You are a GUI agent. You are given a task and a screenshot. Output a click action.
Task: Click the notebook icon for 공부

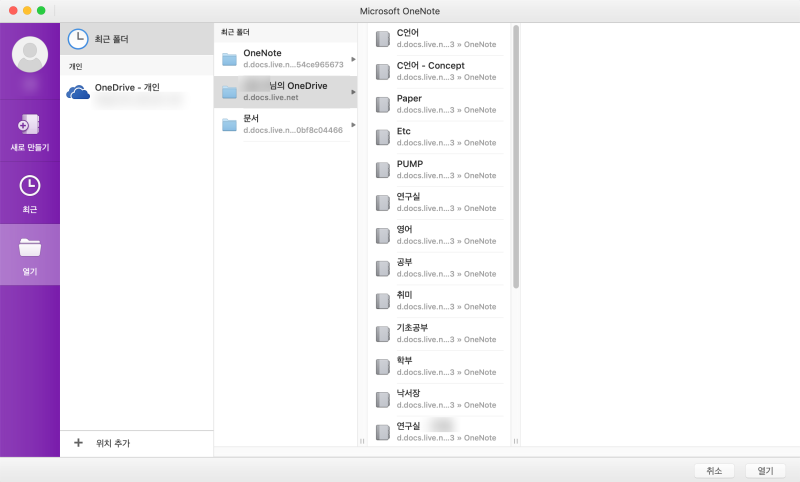point(383,268)
